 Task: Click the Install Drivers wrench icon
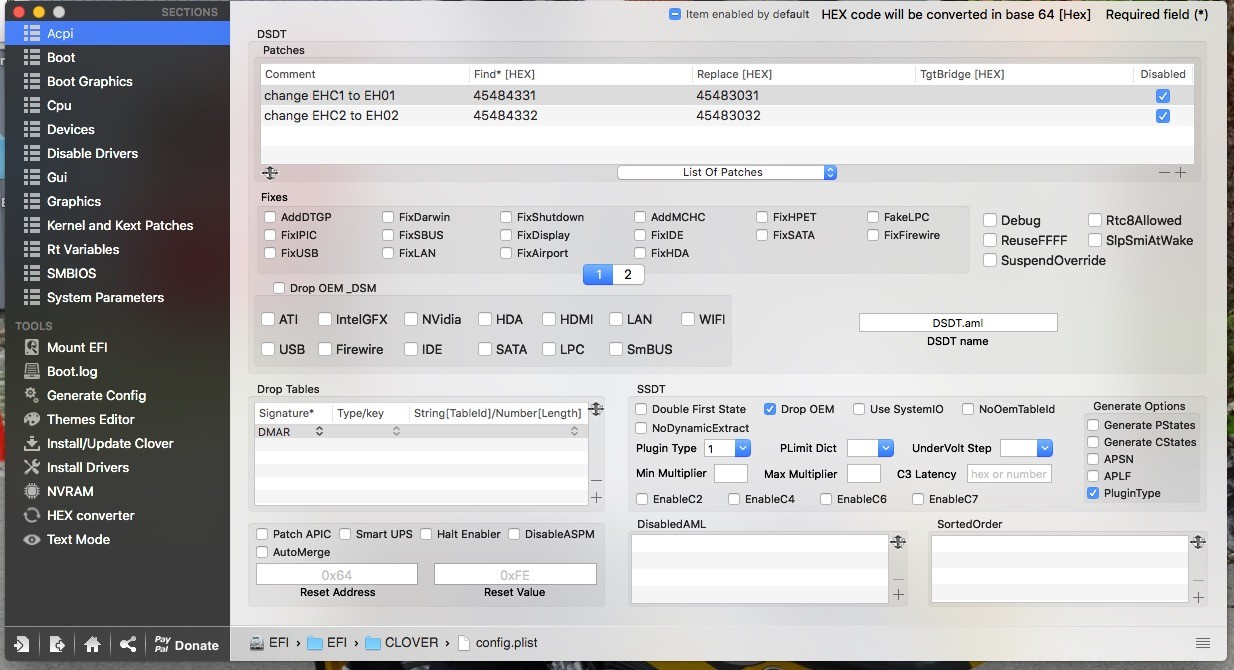pos(31,467)
